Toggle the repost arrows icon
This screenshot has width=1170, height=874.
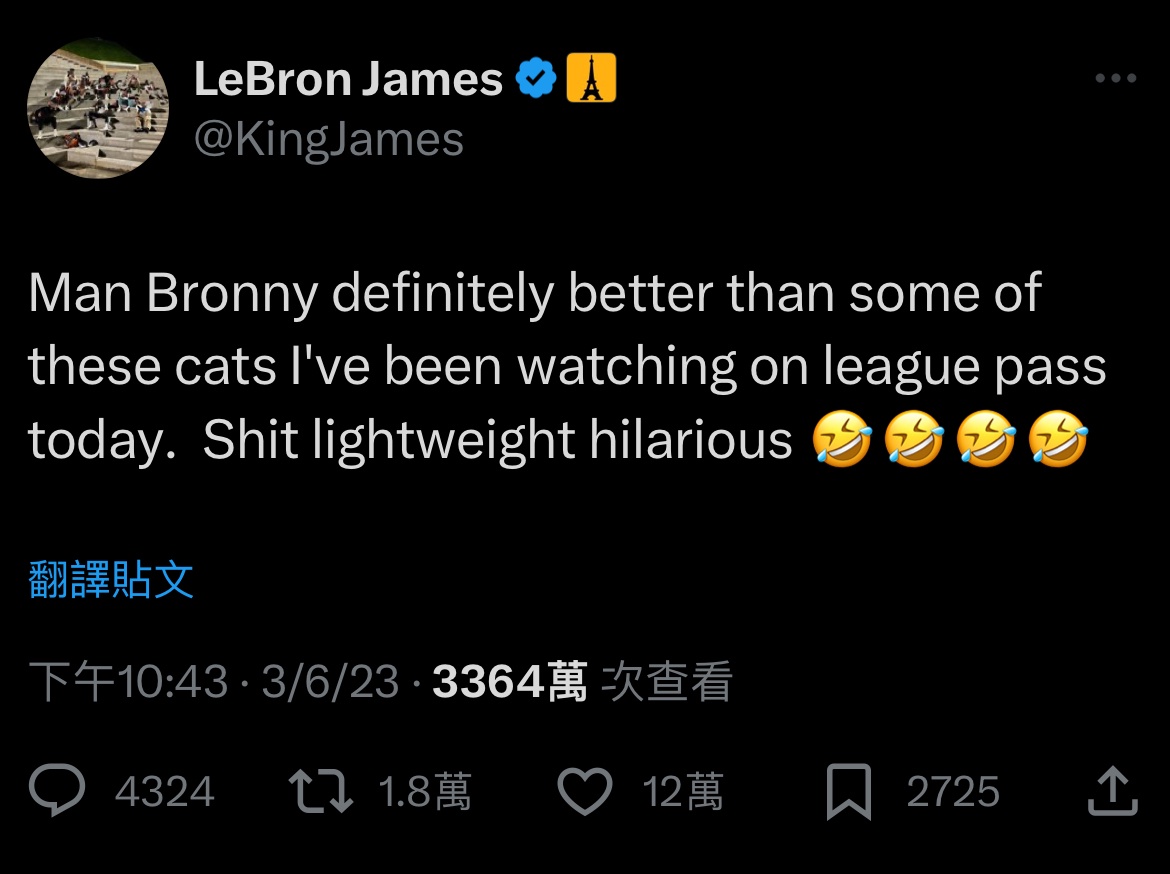[320, 792]
